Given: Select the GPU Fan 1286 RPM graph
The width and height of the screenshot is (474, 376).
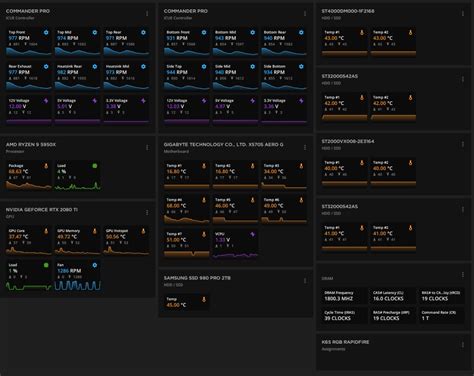Looking at the screenshot, I should tap(77, 285).
